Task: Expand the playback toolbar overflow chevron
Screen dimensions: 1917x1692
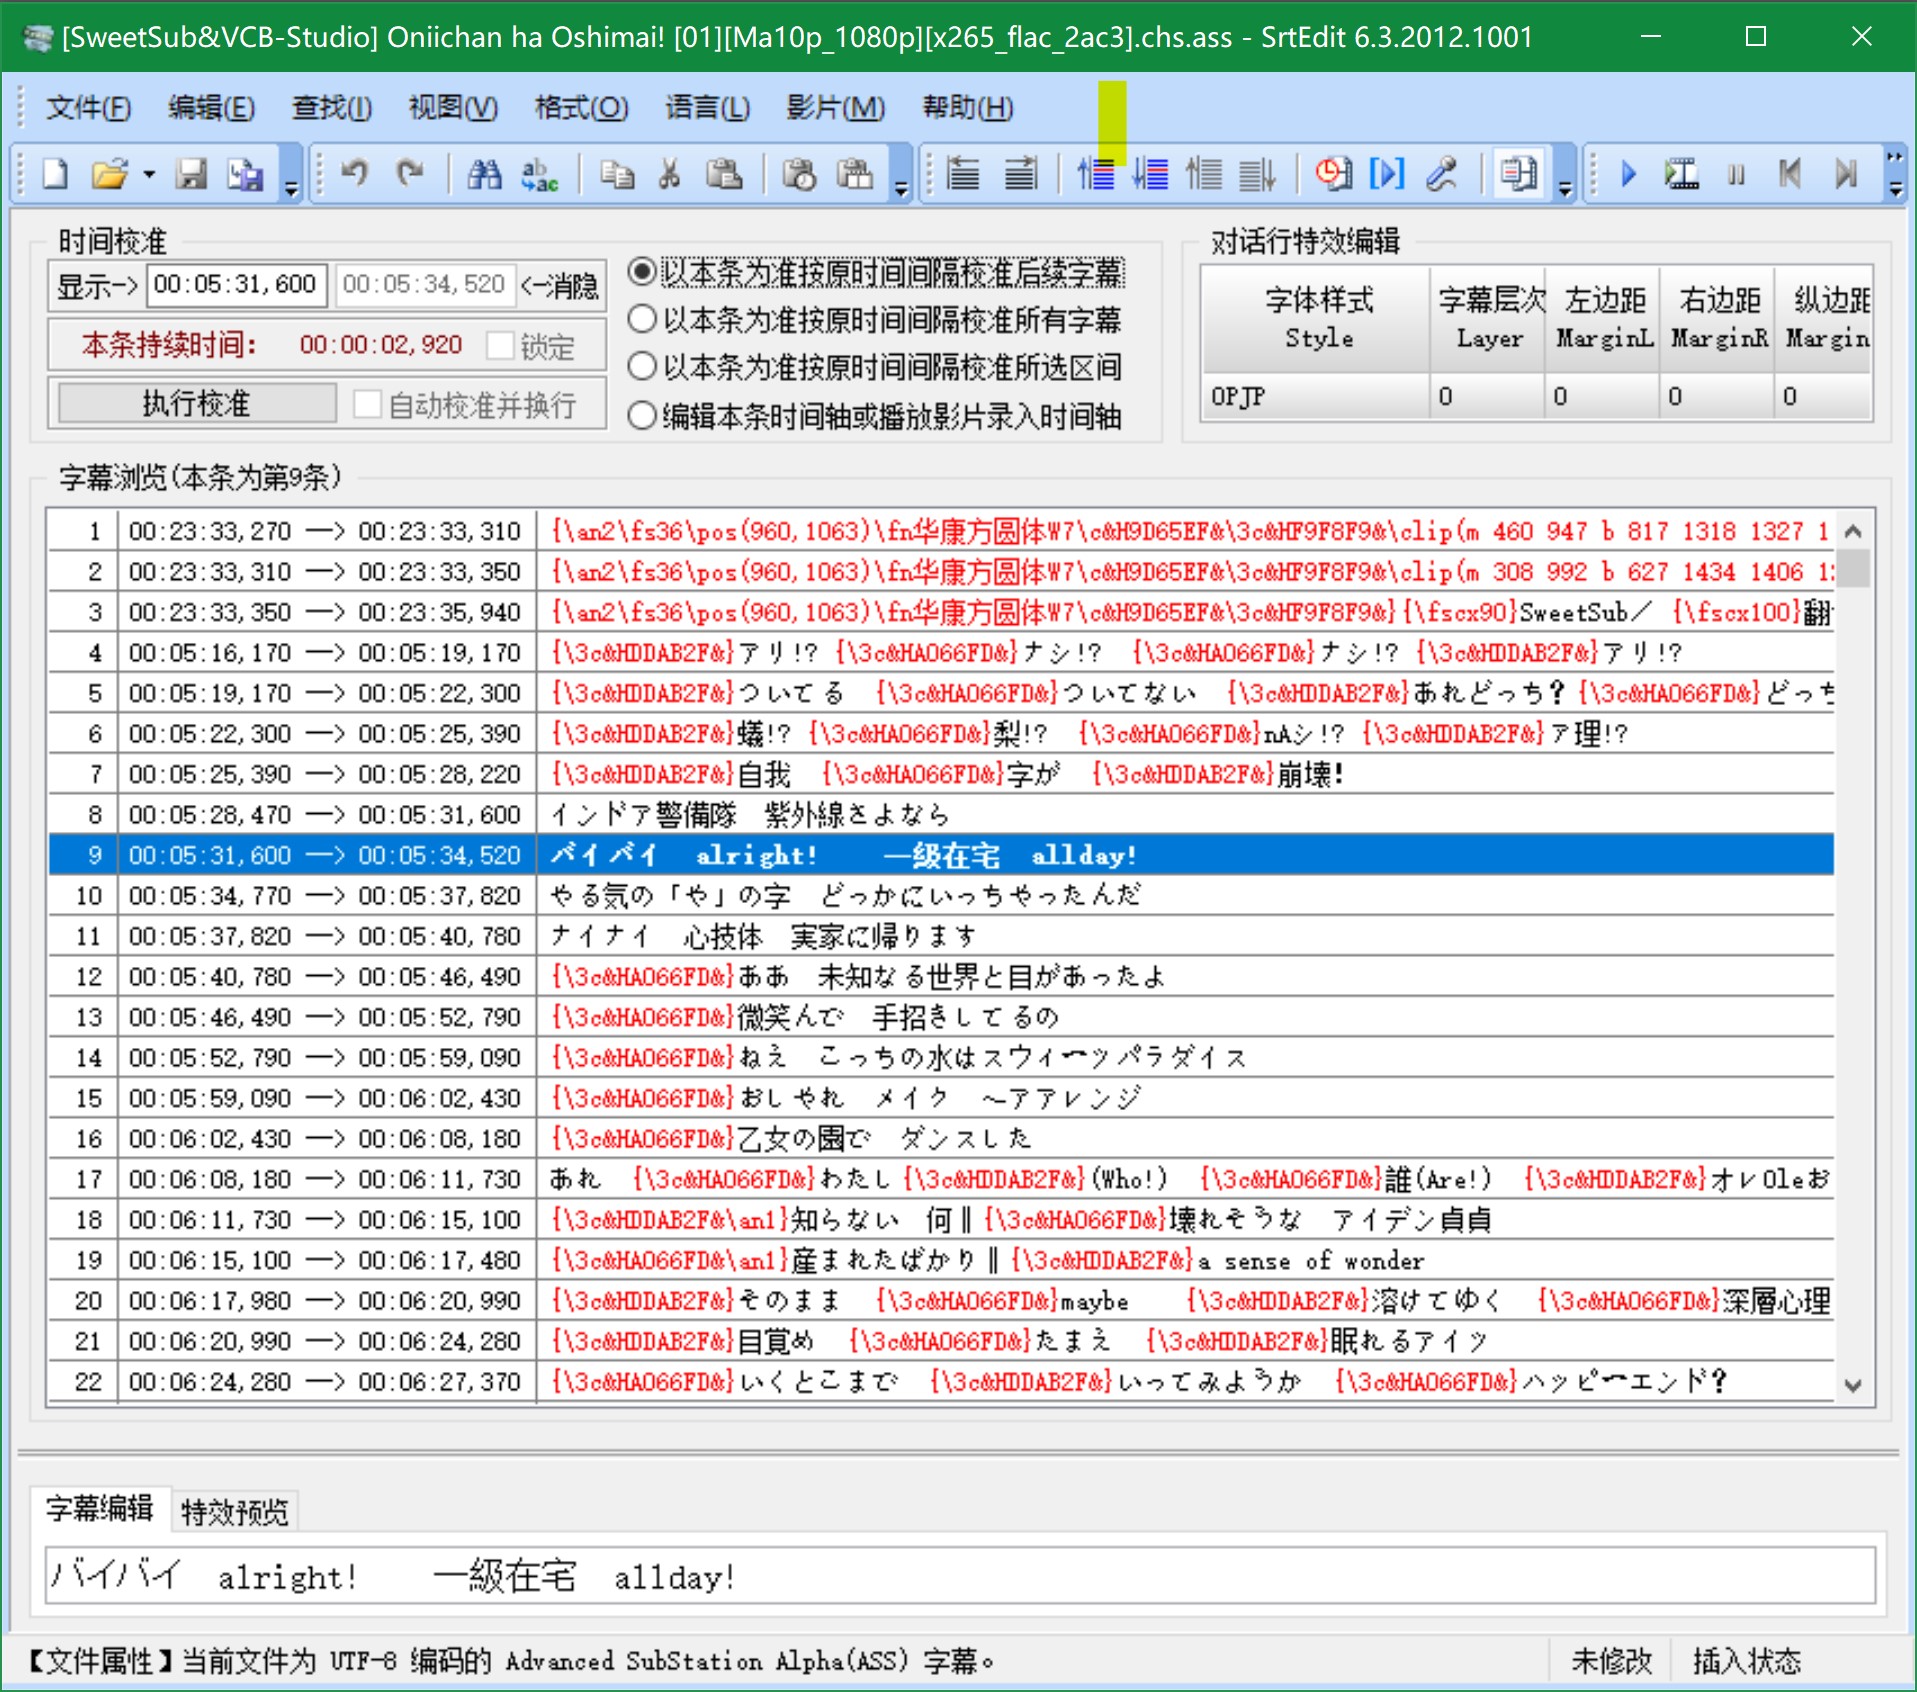Action: 1895,173
